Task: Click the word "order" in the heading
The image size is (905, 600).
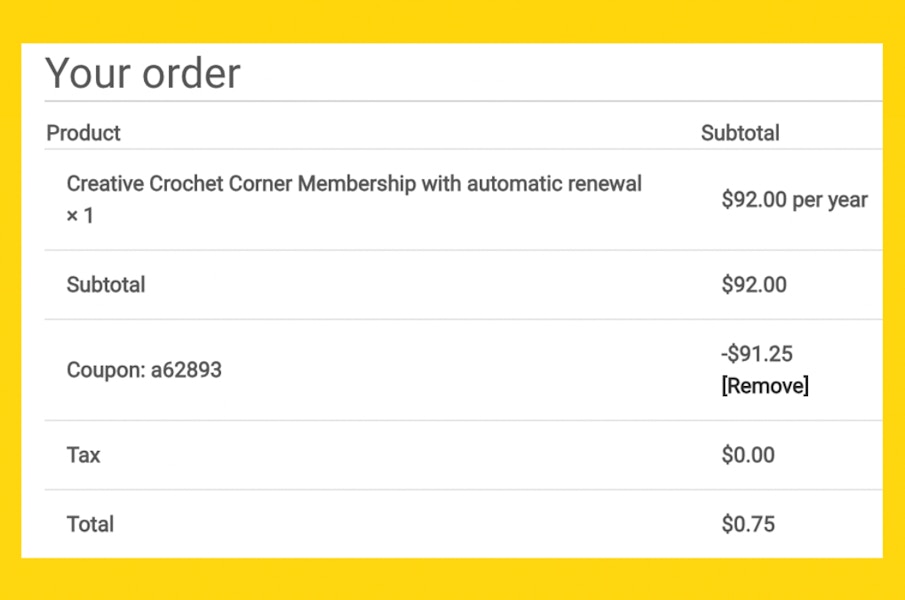Action: point(192,74)
